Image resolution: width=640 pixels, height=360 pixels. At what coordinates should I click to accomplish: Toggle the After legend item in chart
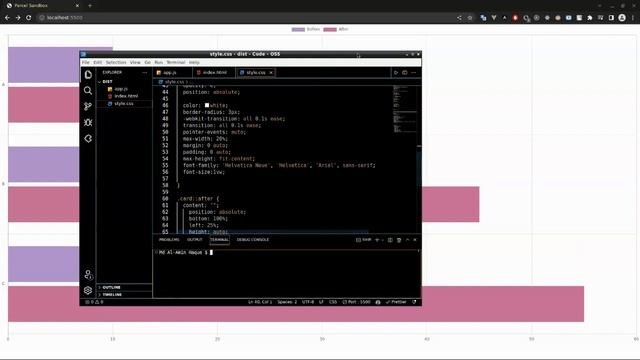tap(336, 29)
